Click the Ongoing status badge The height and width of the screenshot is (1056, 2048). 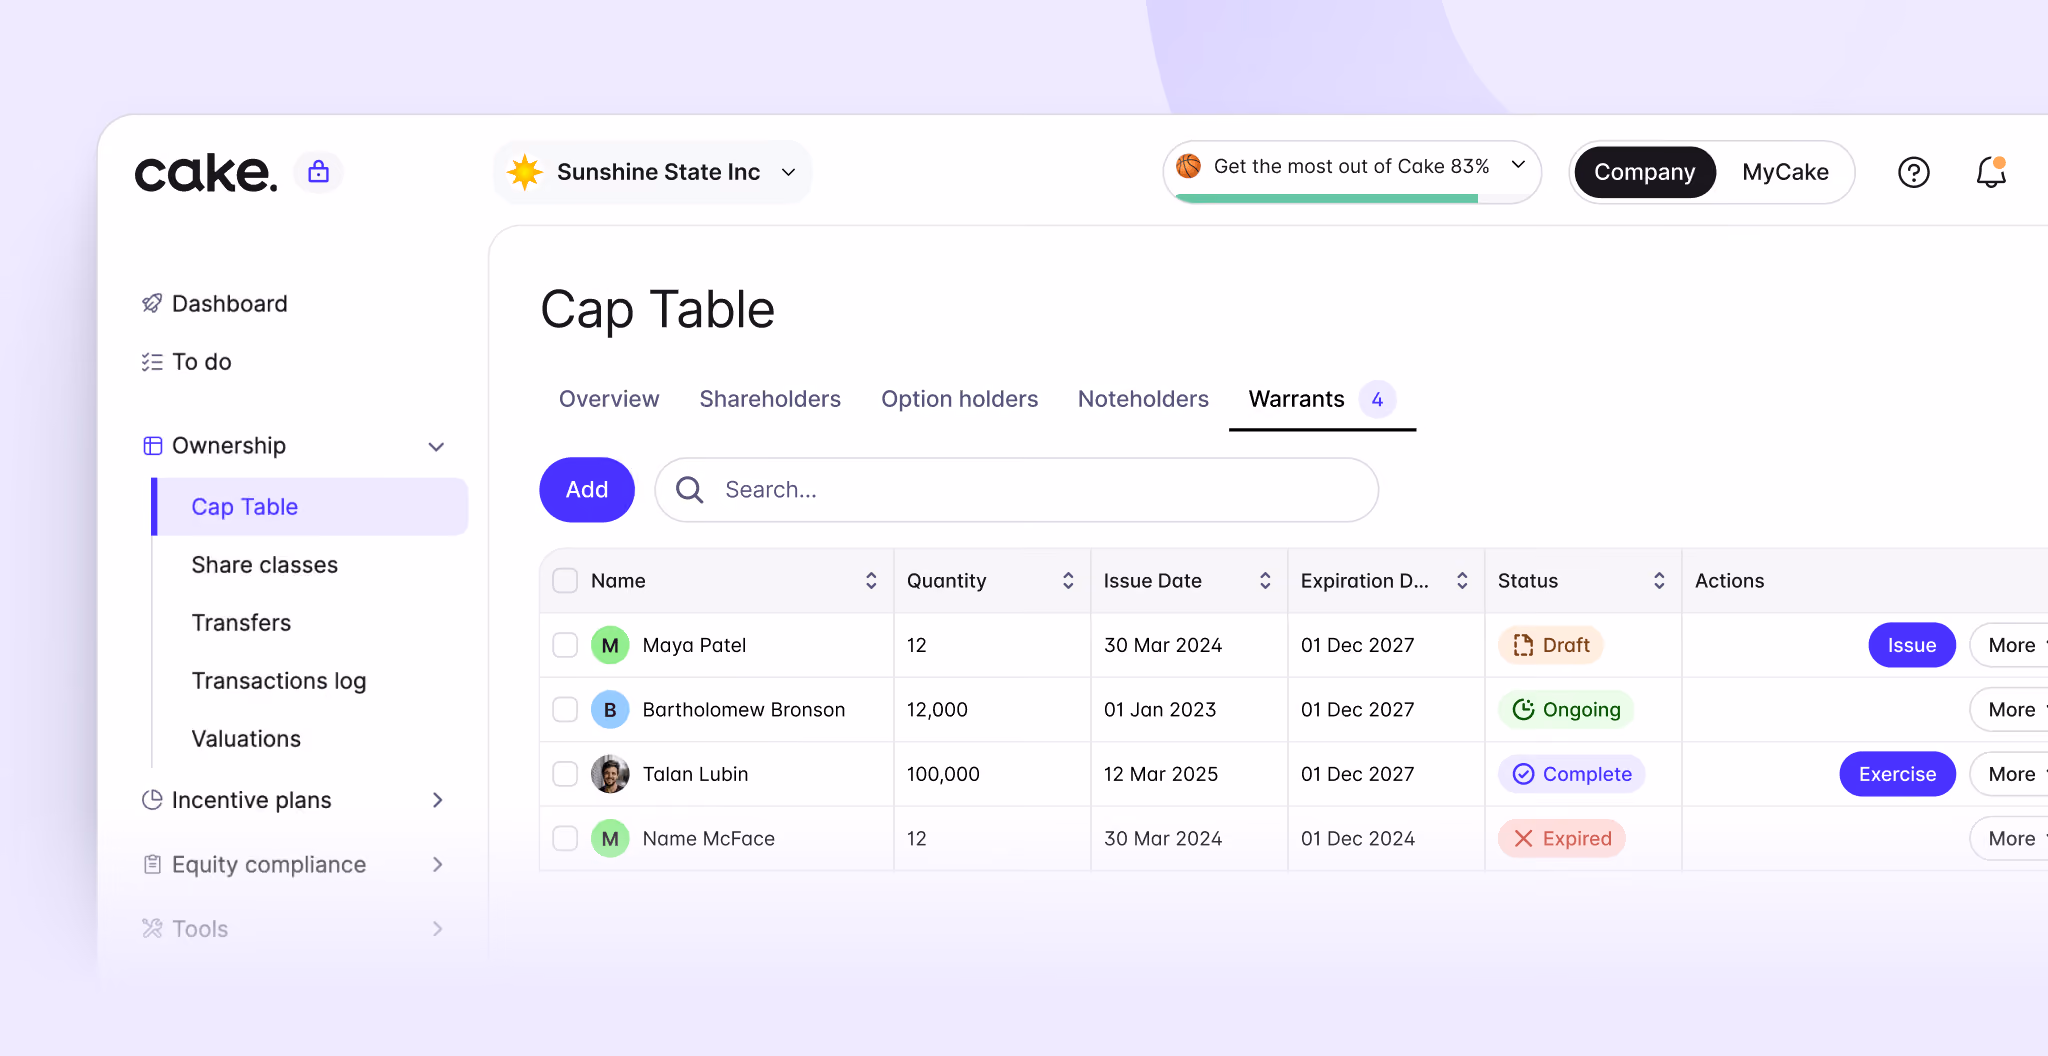1566,709
